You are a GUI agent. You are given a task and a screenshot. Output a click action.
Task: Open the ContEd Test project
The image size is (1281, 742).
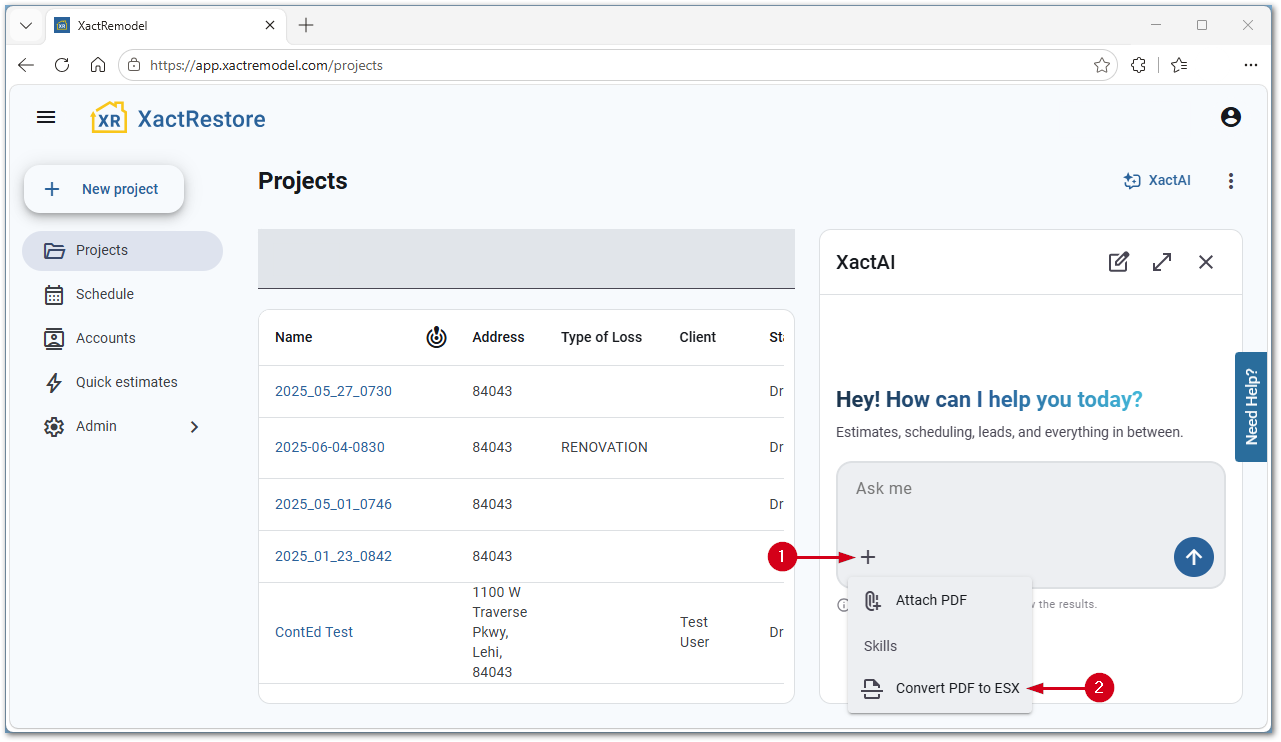pyautogui.click(x=314, y=632)
